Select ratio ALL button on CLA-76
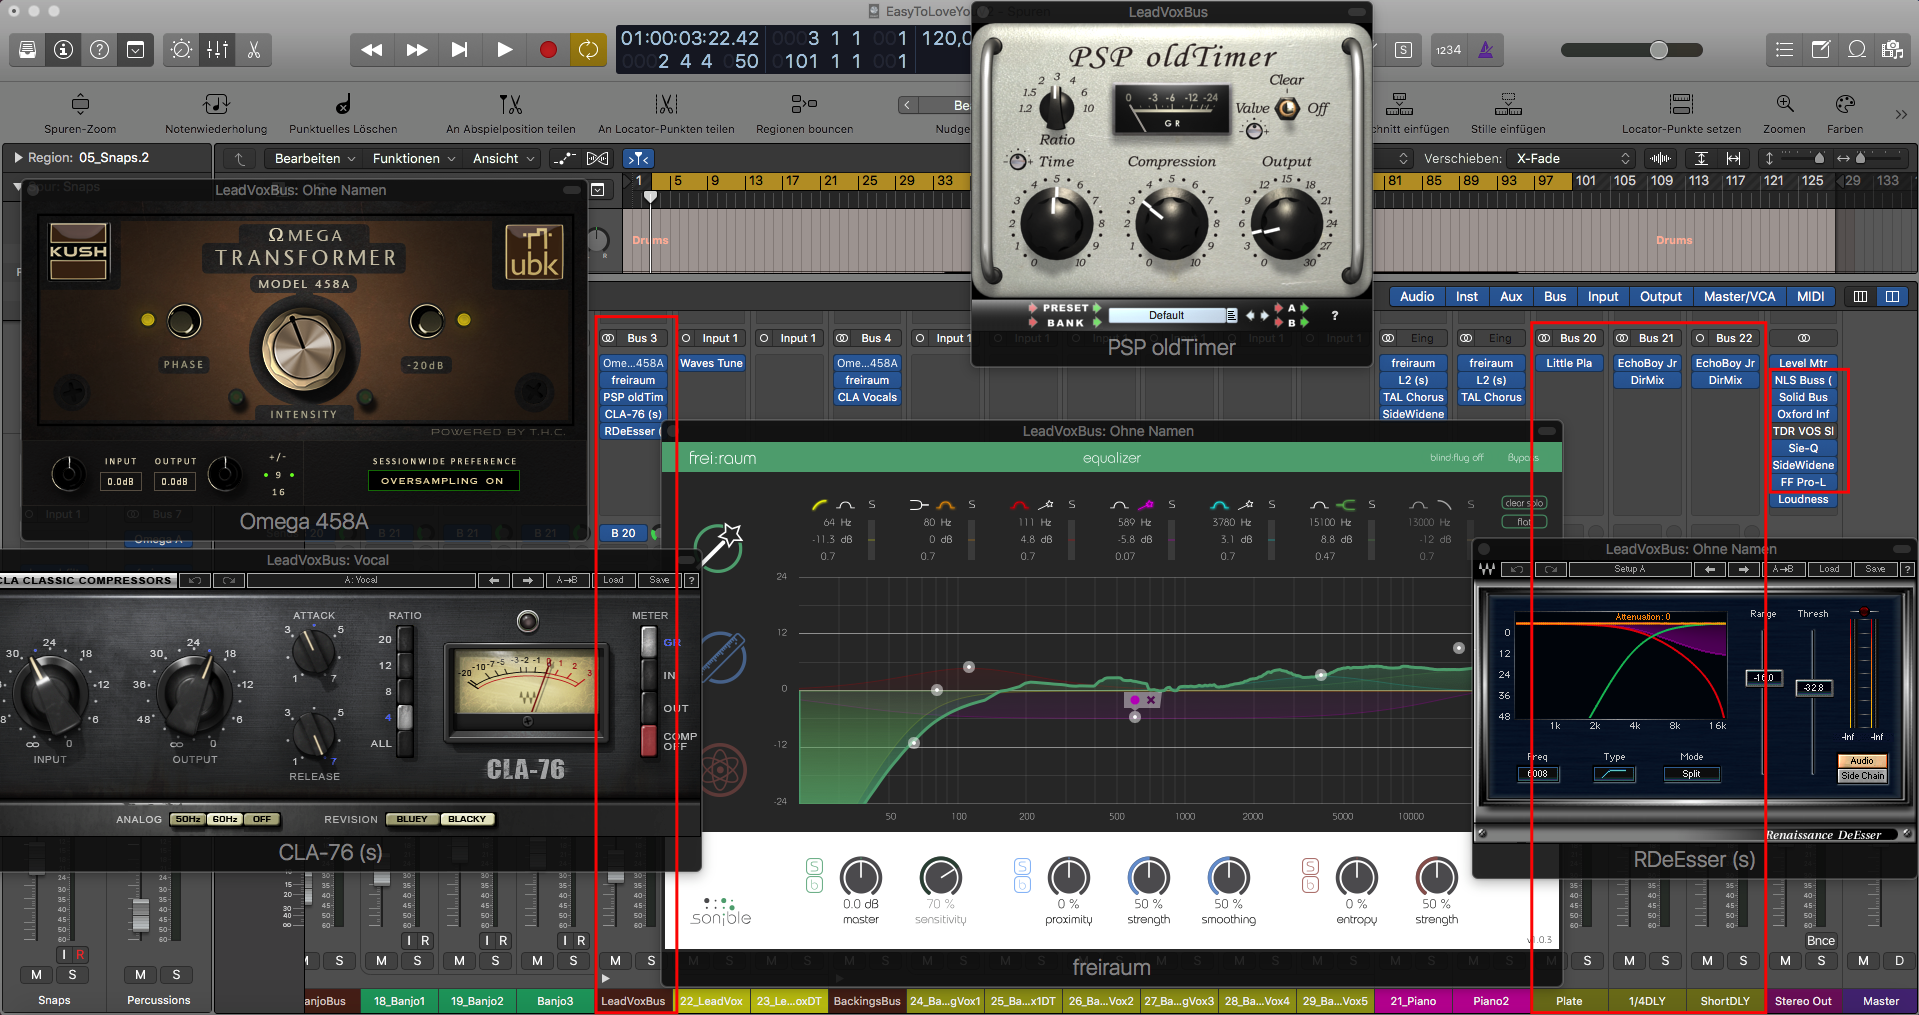This screenshot has height=1015, width=1919. [x=405, y=743]
